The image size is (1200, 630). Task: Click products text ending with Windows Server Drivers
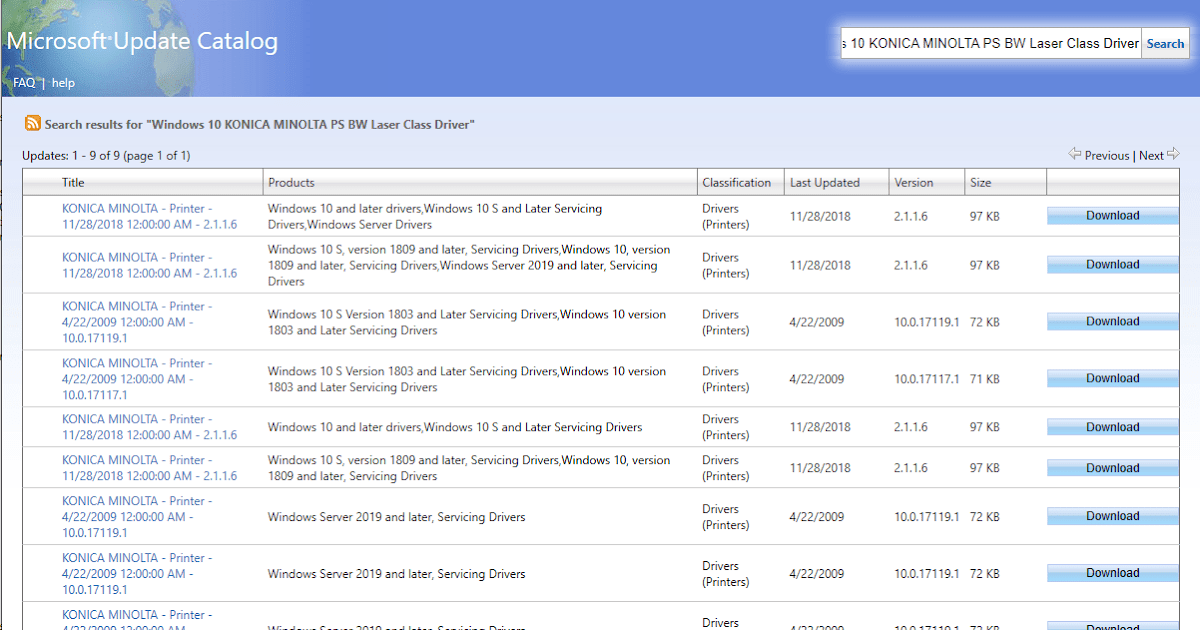435,216
